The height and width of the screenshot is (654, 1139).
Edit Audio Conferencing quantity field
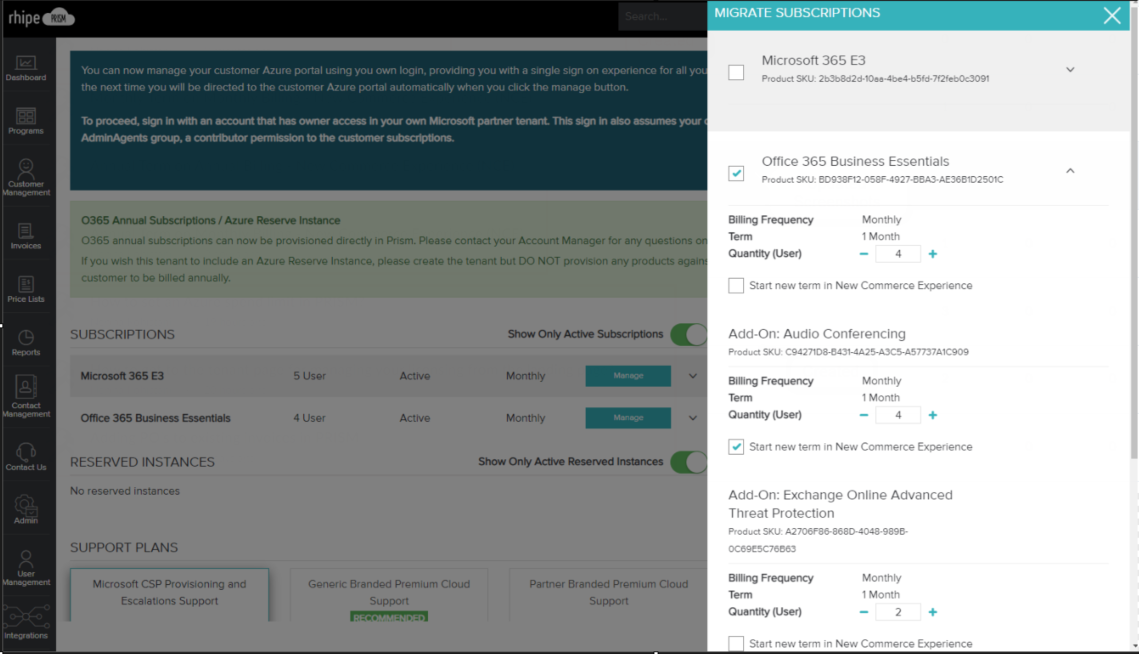coord(898,415)
